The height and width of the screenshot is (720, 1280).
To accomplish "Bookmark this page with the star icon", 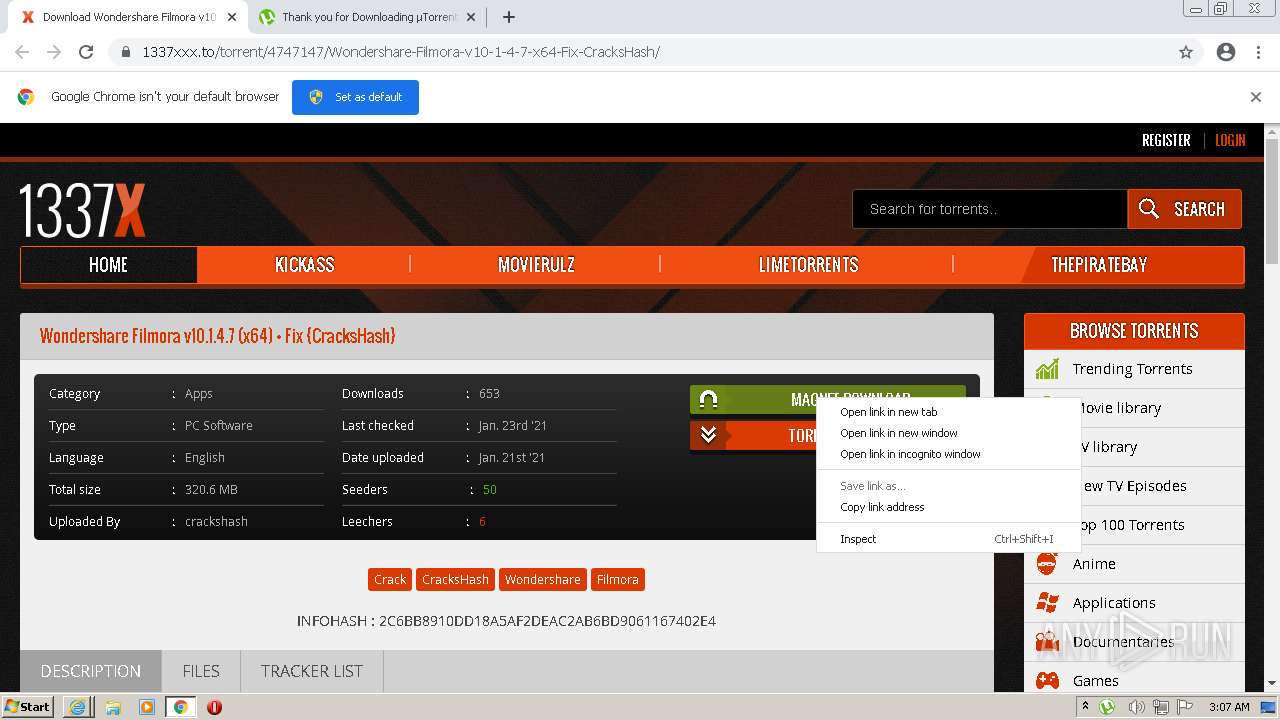I will [x=1186, y=52].
